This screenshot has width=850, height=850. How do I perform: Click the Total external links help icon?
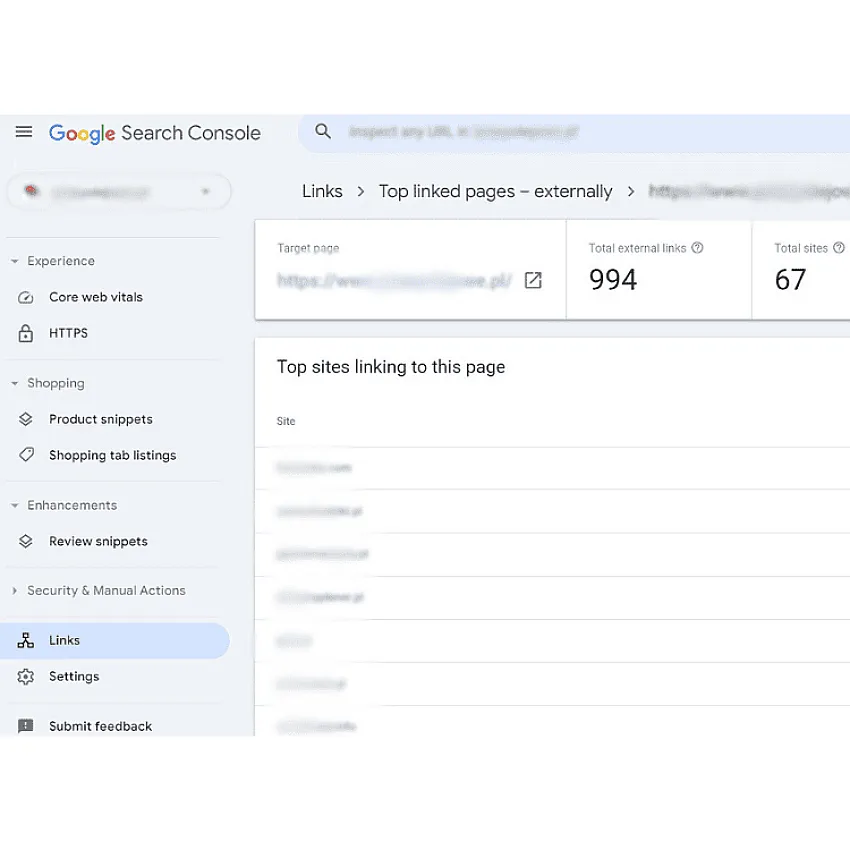(x=697, y=248)
